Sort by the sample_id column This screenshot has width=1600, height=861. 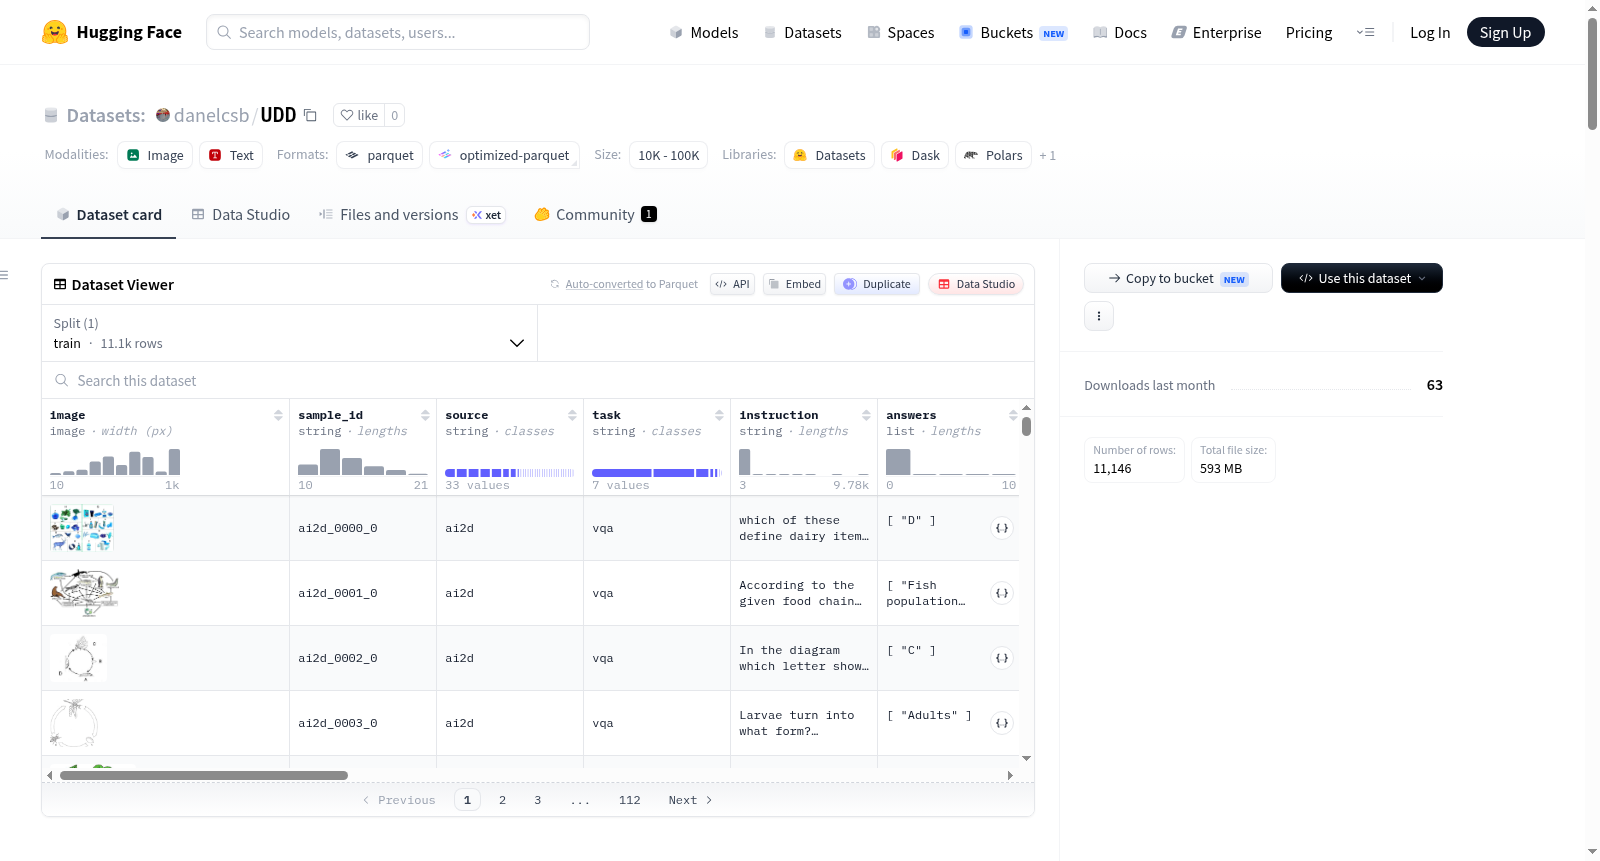point(425,415)
